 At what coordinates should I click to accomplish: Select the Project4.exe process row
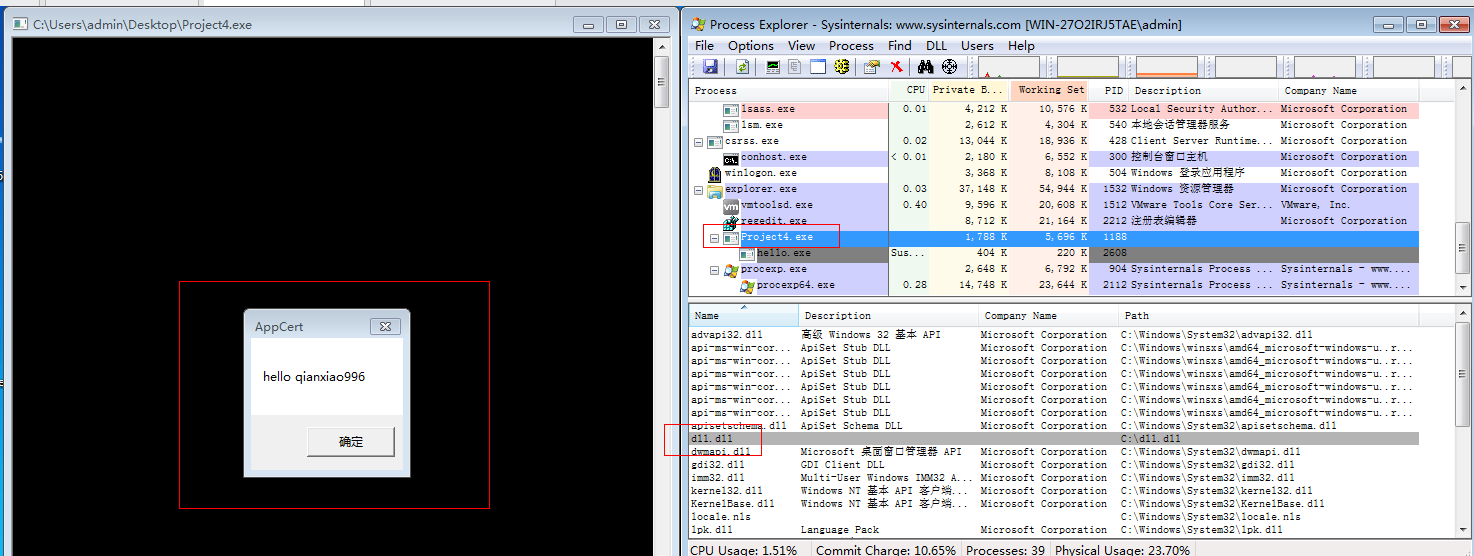[1054, 237]
